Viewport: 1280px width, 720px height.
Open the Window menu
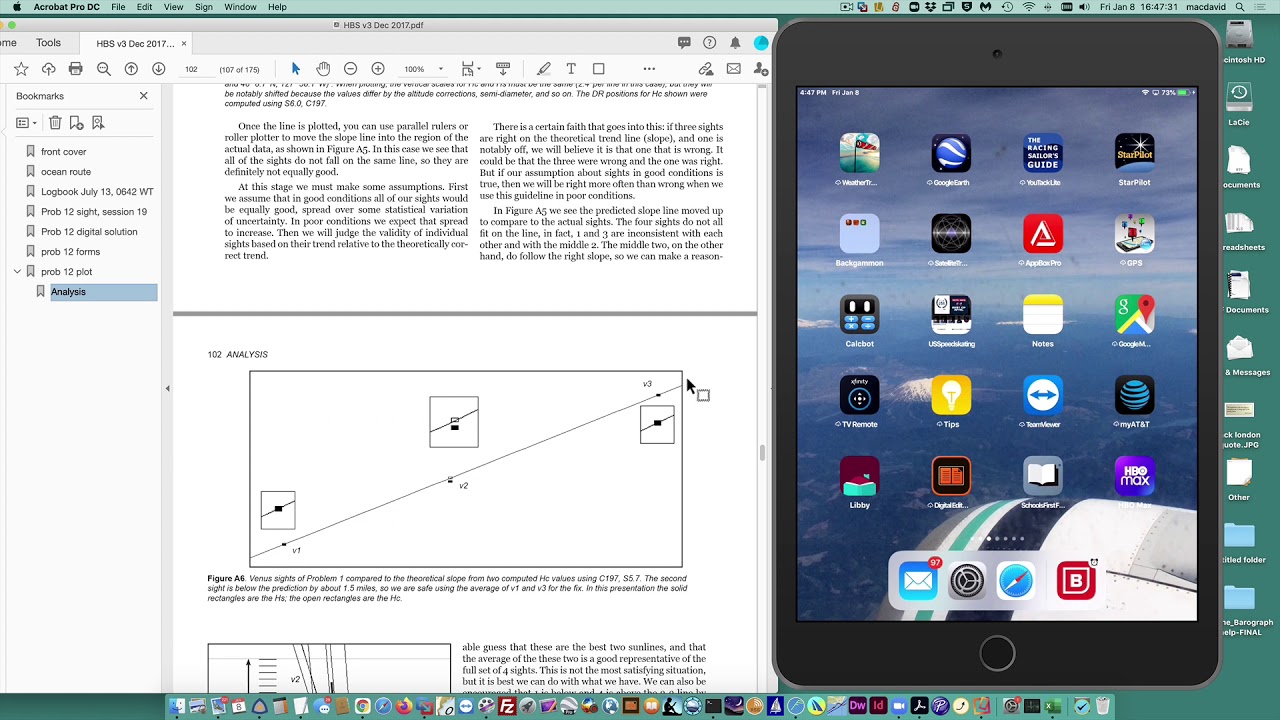(x=240, y=7)
